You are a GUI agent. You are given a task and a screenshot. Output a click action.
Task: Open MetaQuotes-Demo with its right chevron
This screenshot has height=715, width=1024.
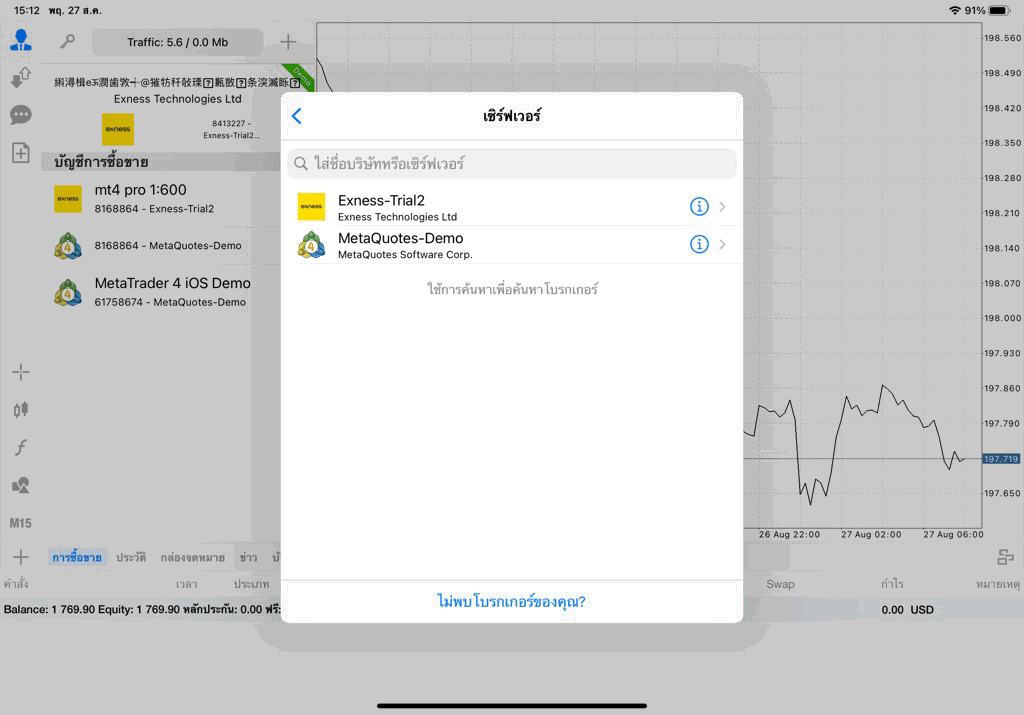(x=722, y=244)
